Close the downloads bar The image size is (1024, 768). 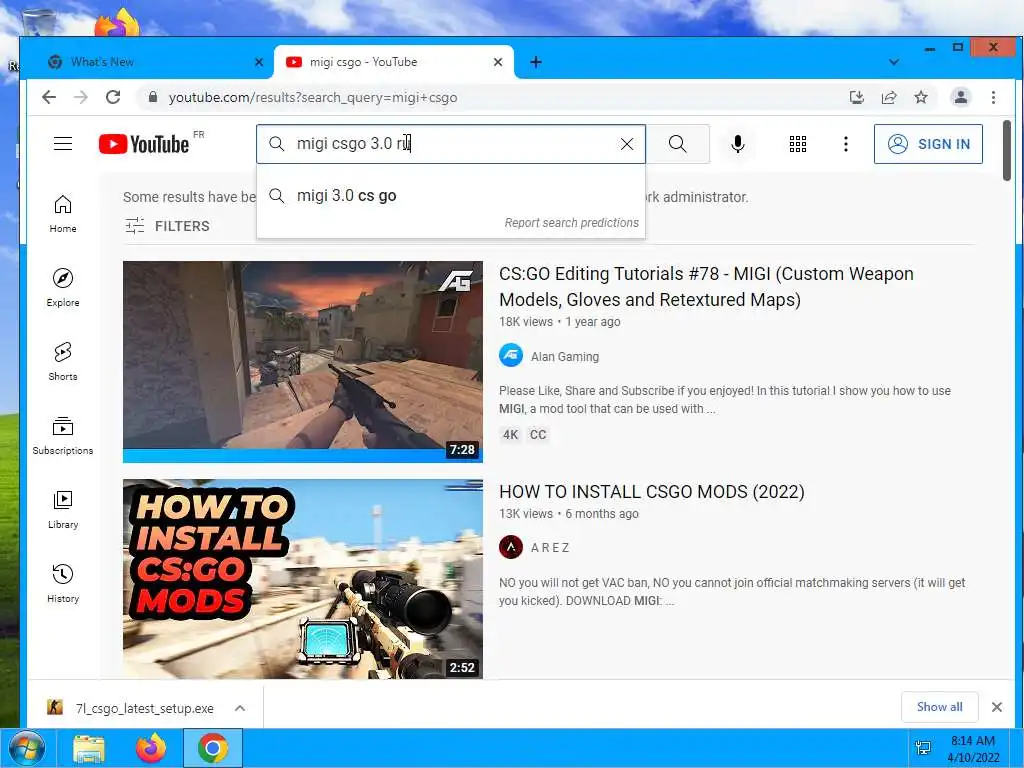997,707
